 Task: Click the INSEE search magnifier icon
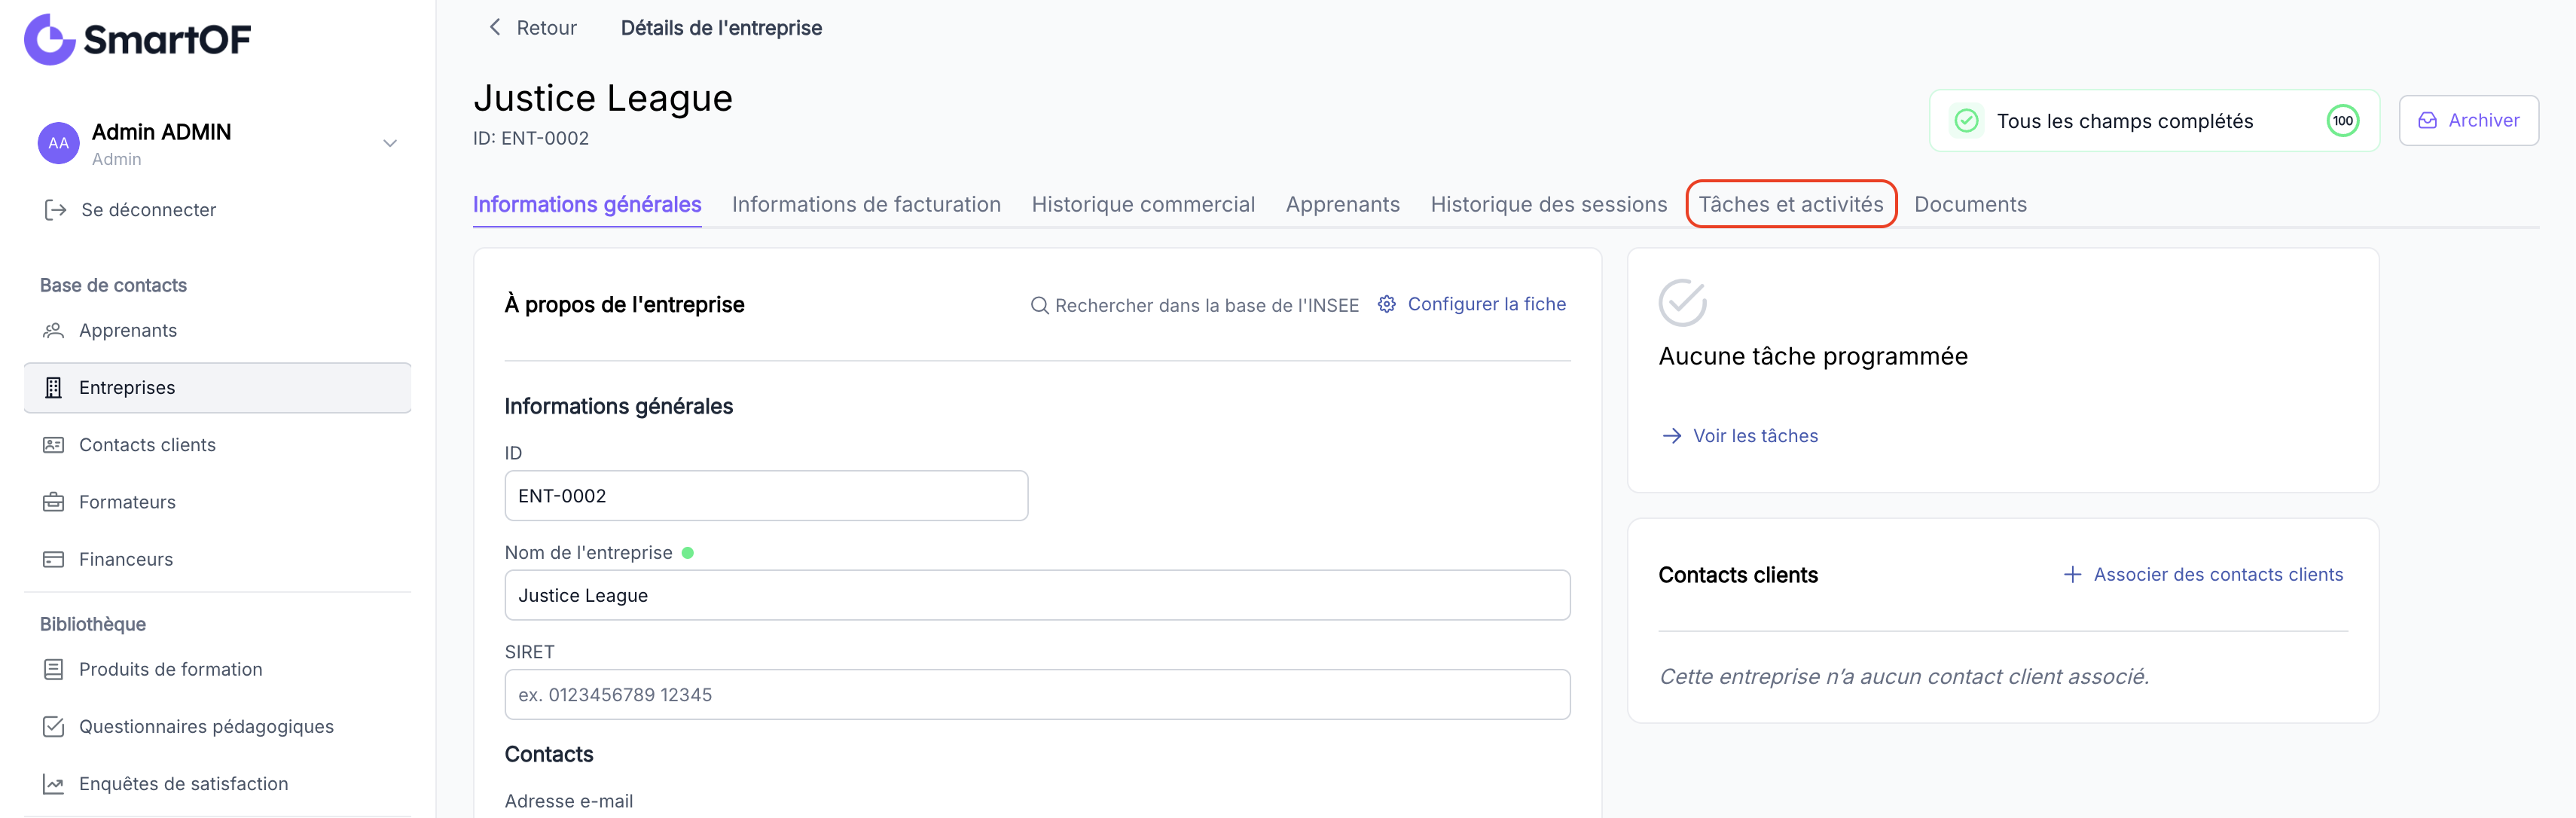(1040, 305)
